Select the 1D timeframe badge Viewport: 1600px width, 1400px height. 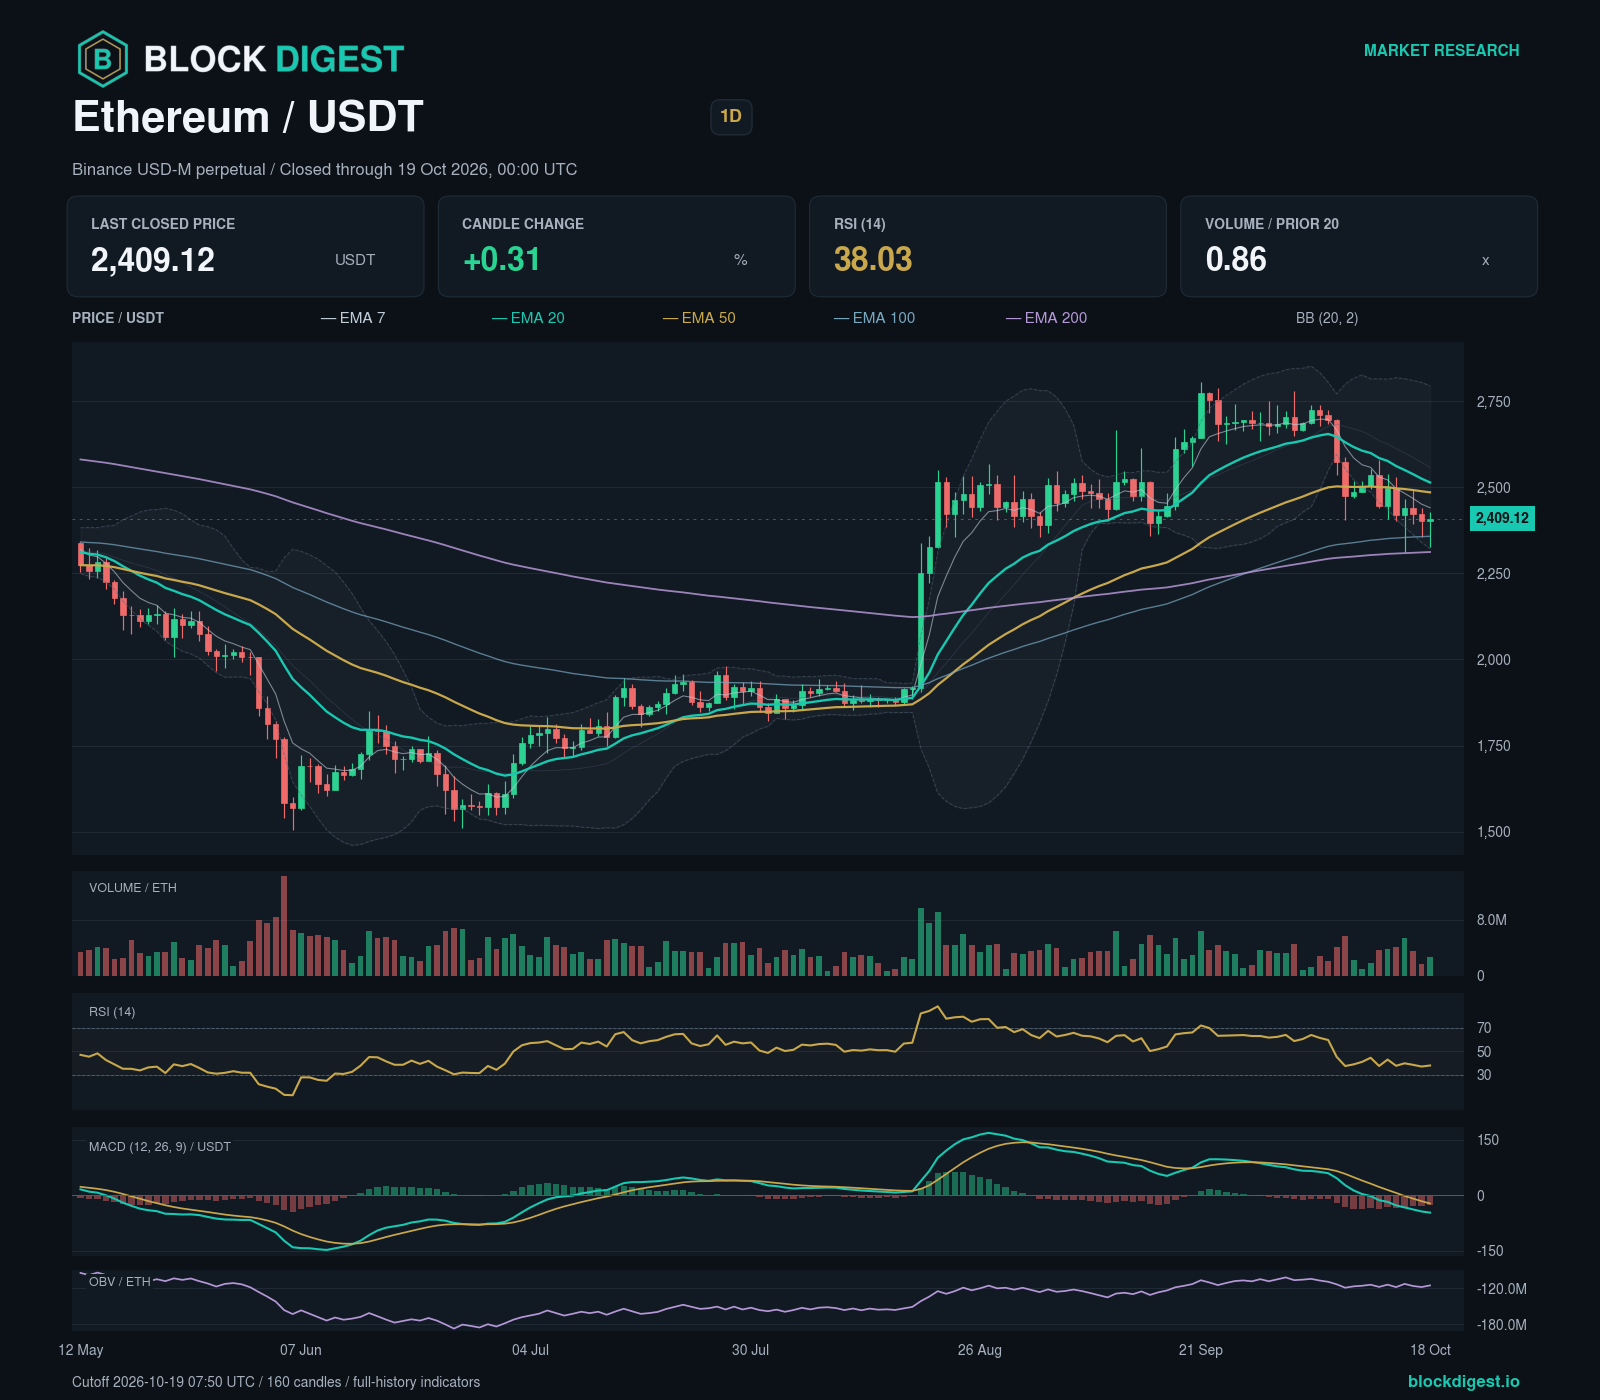pyautogui.click(x=731, y=117)
